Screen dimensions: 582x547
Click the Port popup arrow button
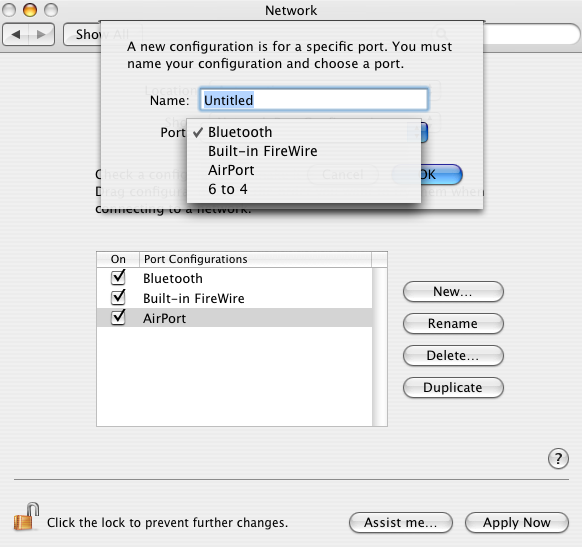[424, 132]
